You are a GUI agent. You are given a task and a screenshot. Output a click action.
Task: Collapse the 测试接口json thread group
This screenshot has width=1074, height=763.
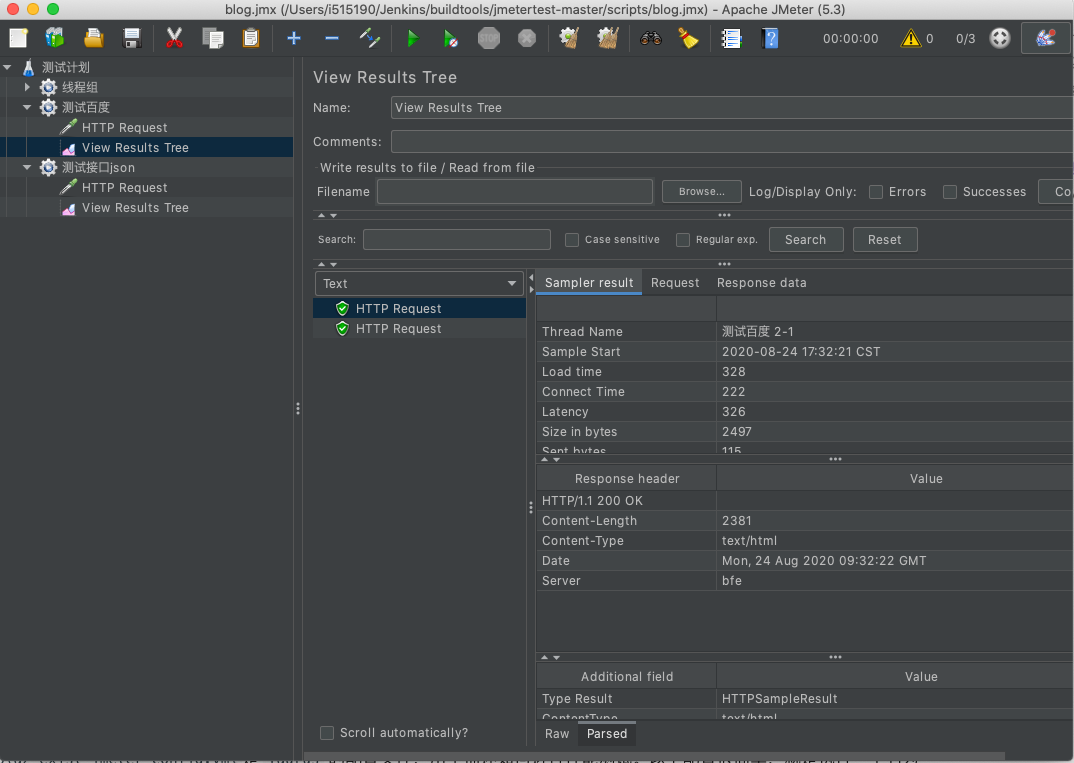[28, 168]
